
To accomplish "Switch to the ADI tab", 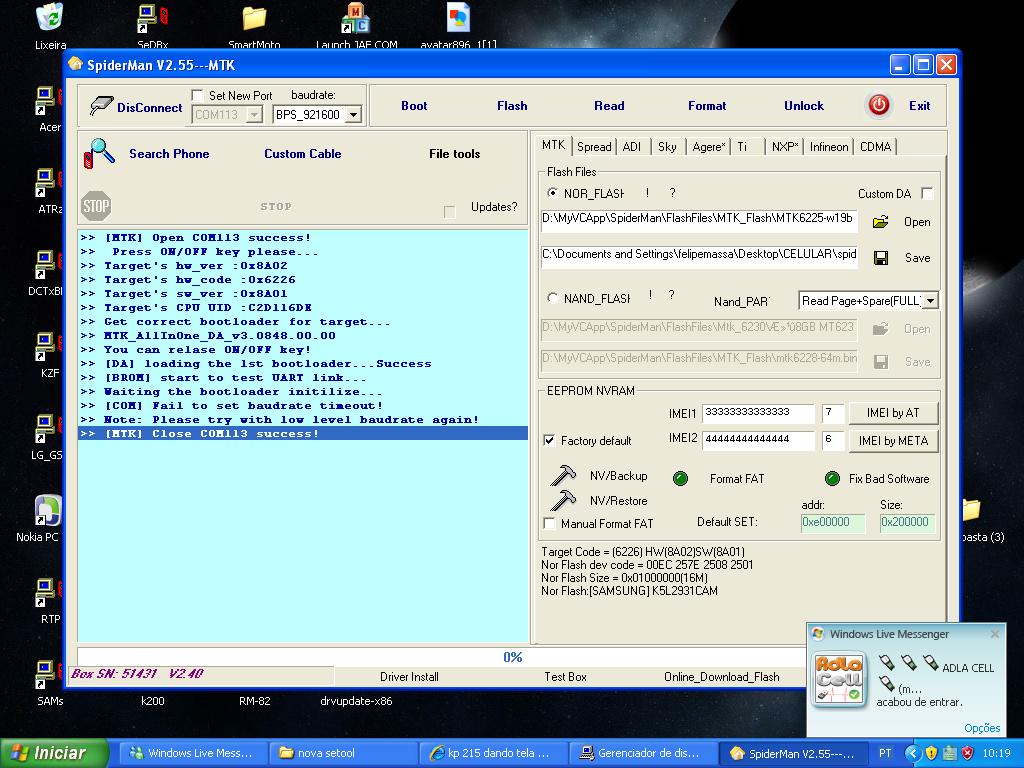I will 632,147.
